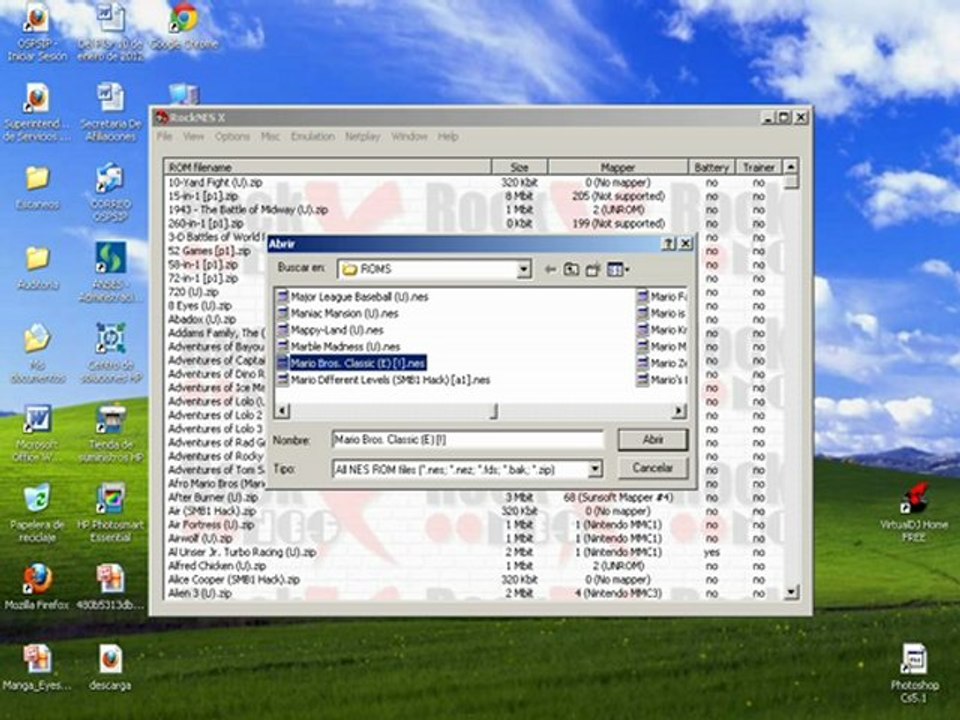Click the file list scroll right arrow
The width and height of the screenshot is (960, 720).
point(678,411)
